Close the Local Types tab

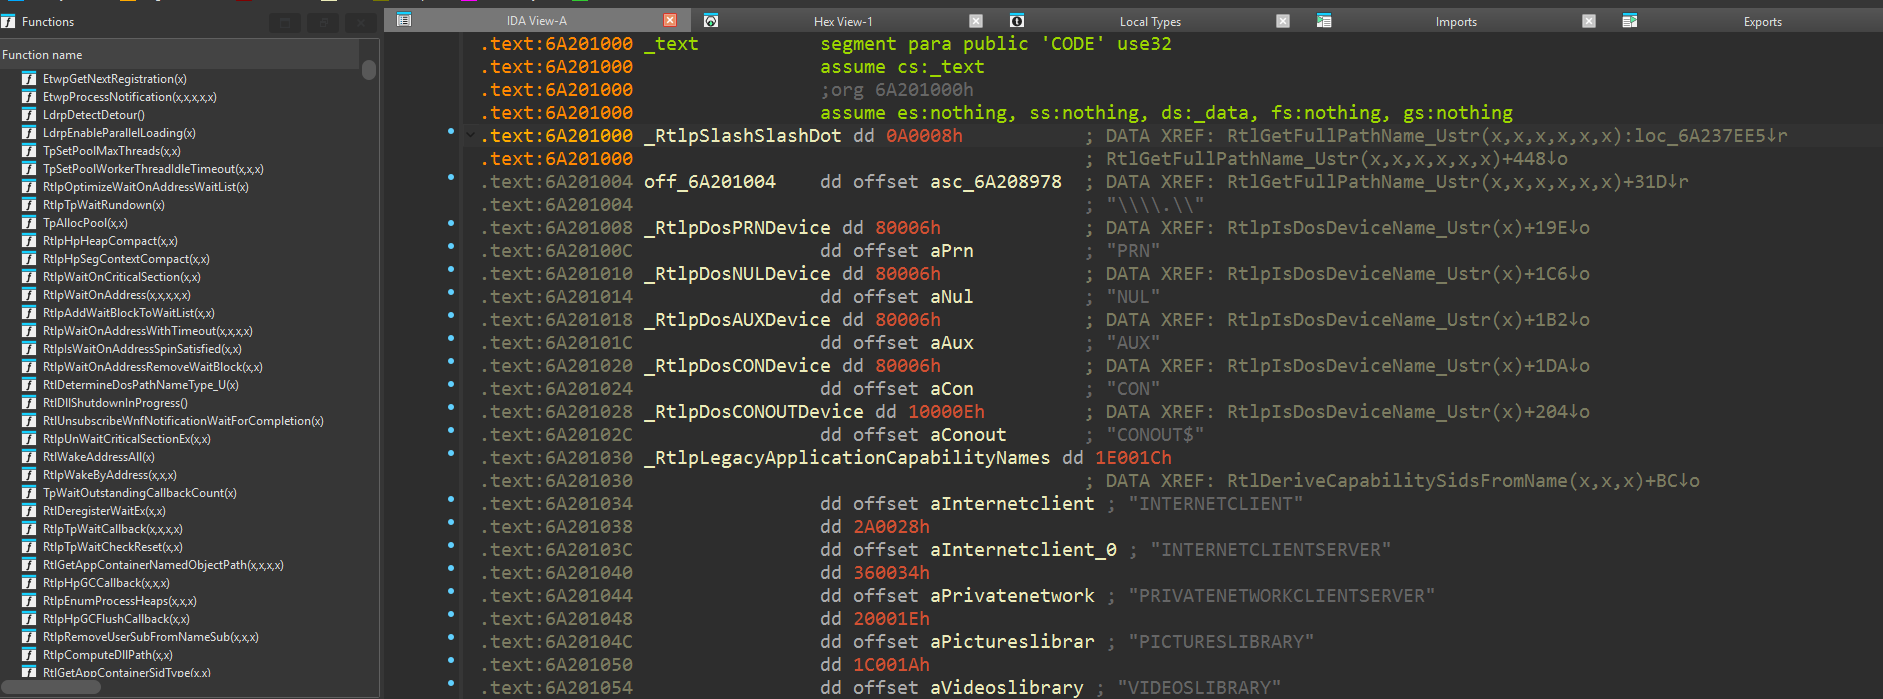click(1283, 21)
